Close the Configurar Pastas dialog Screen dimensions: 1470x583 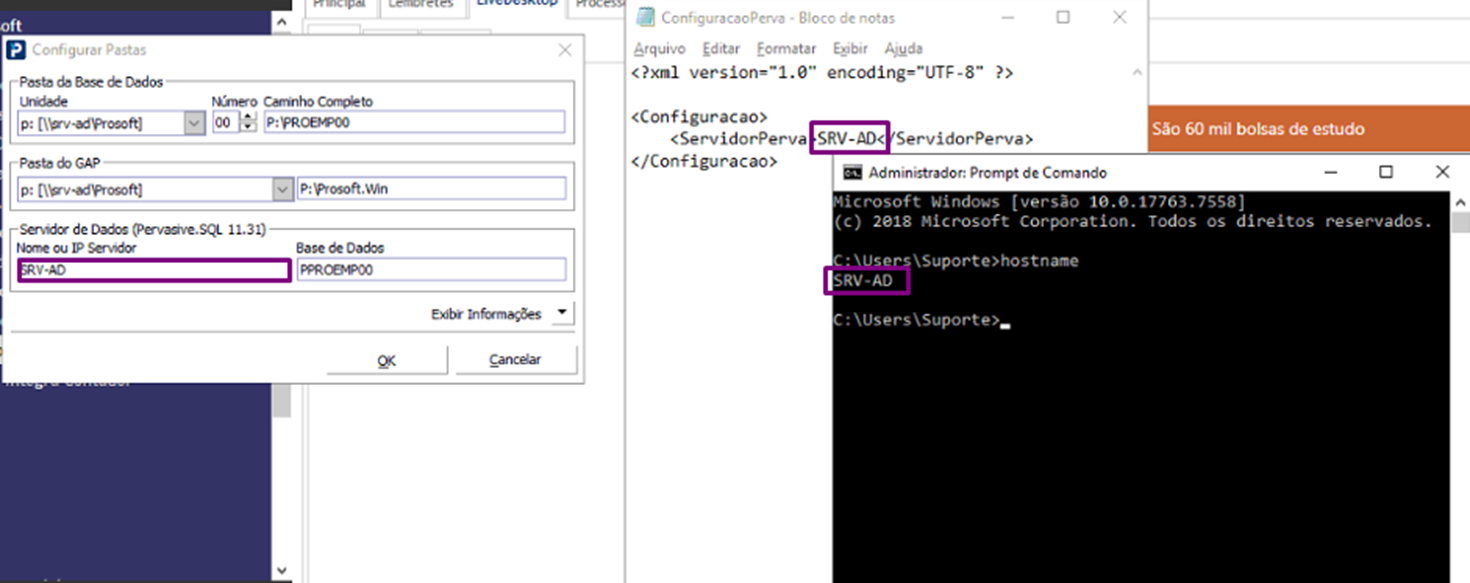565,50
